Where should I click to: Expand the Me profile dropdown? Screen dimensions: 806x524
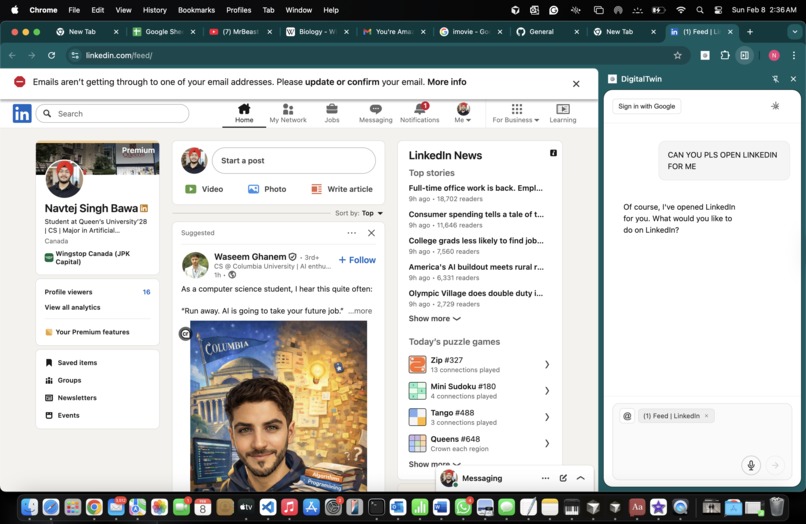tap(463, 113)
